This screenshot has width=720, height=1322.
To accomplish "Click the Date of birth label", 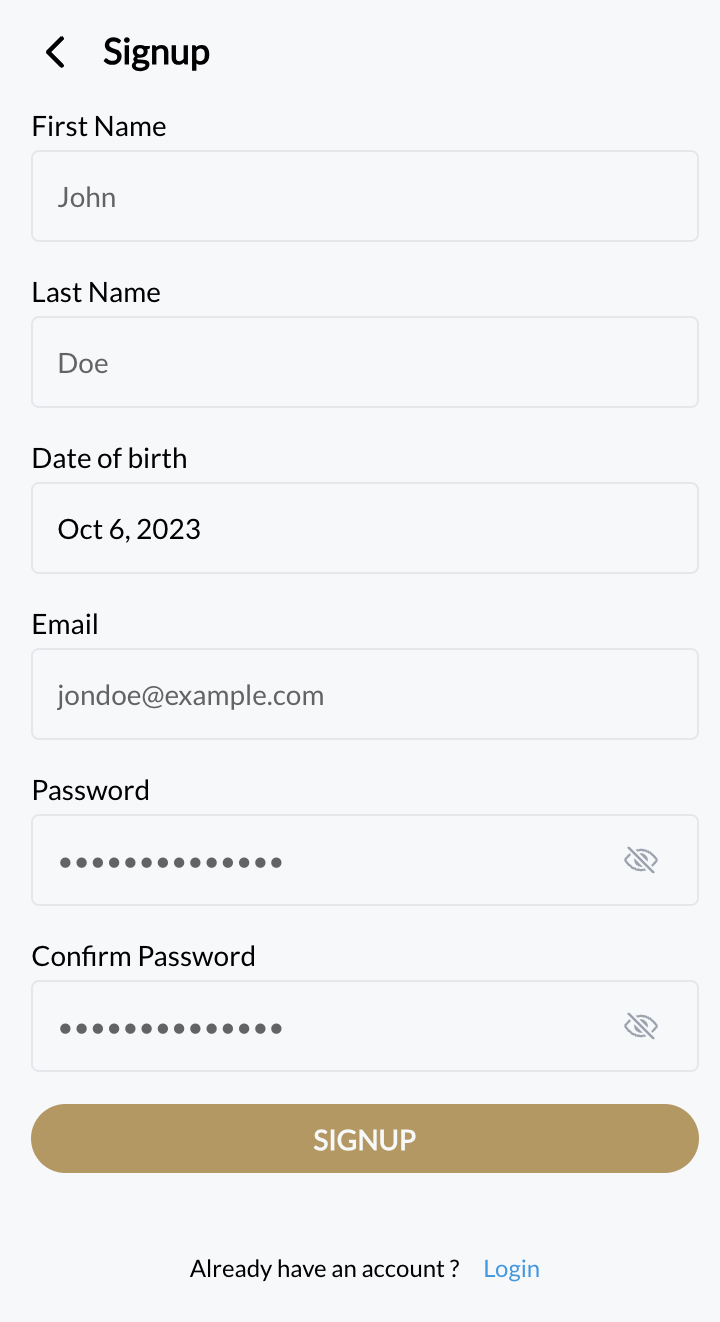I will (109, 459).
